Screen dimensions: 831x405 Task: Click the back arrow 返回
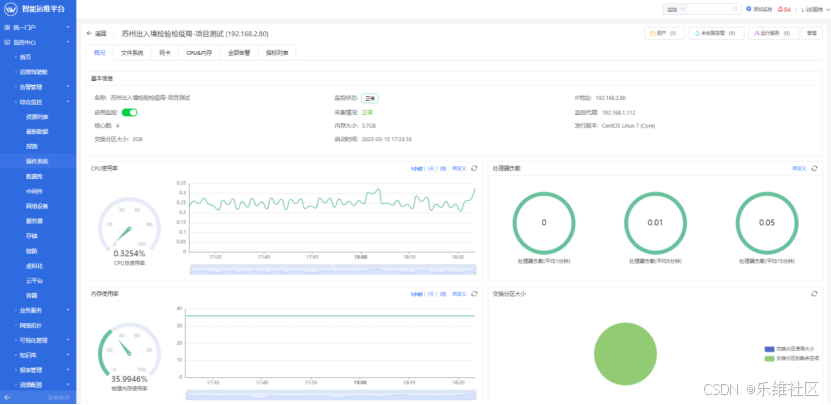96,33
